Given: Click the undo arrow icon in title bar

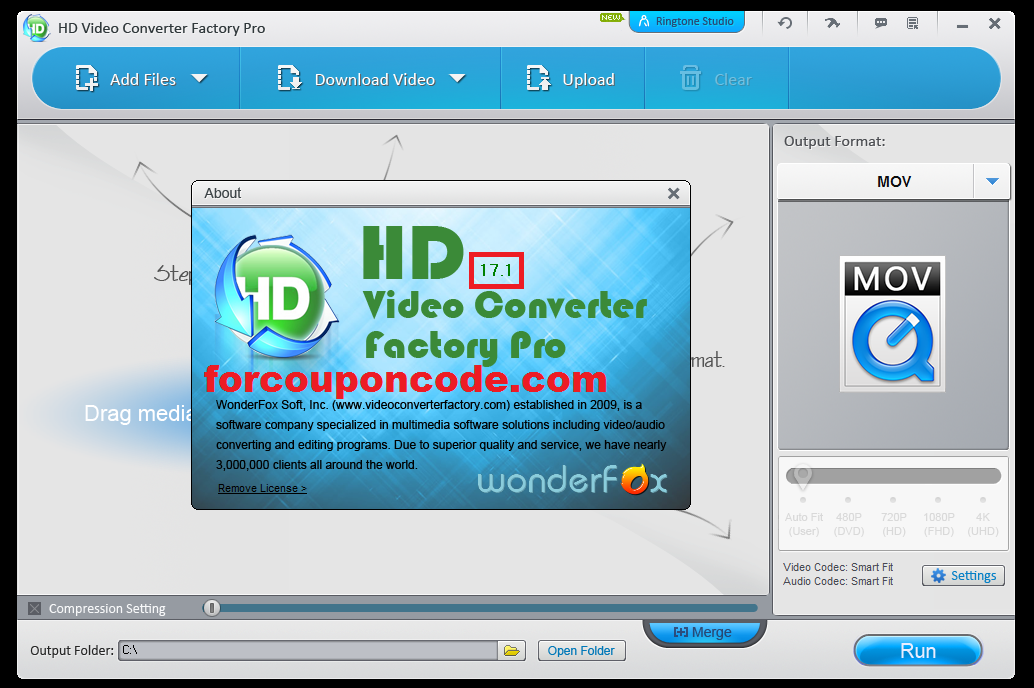Looking at the screenshot, I should (x=785, y=23).
